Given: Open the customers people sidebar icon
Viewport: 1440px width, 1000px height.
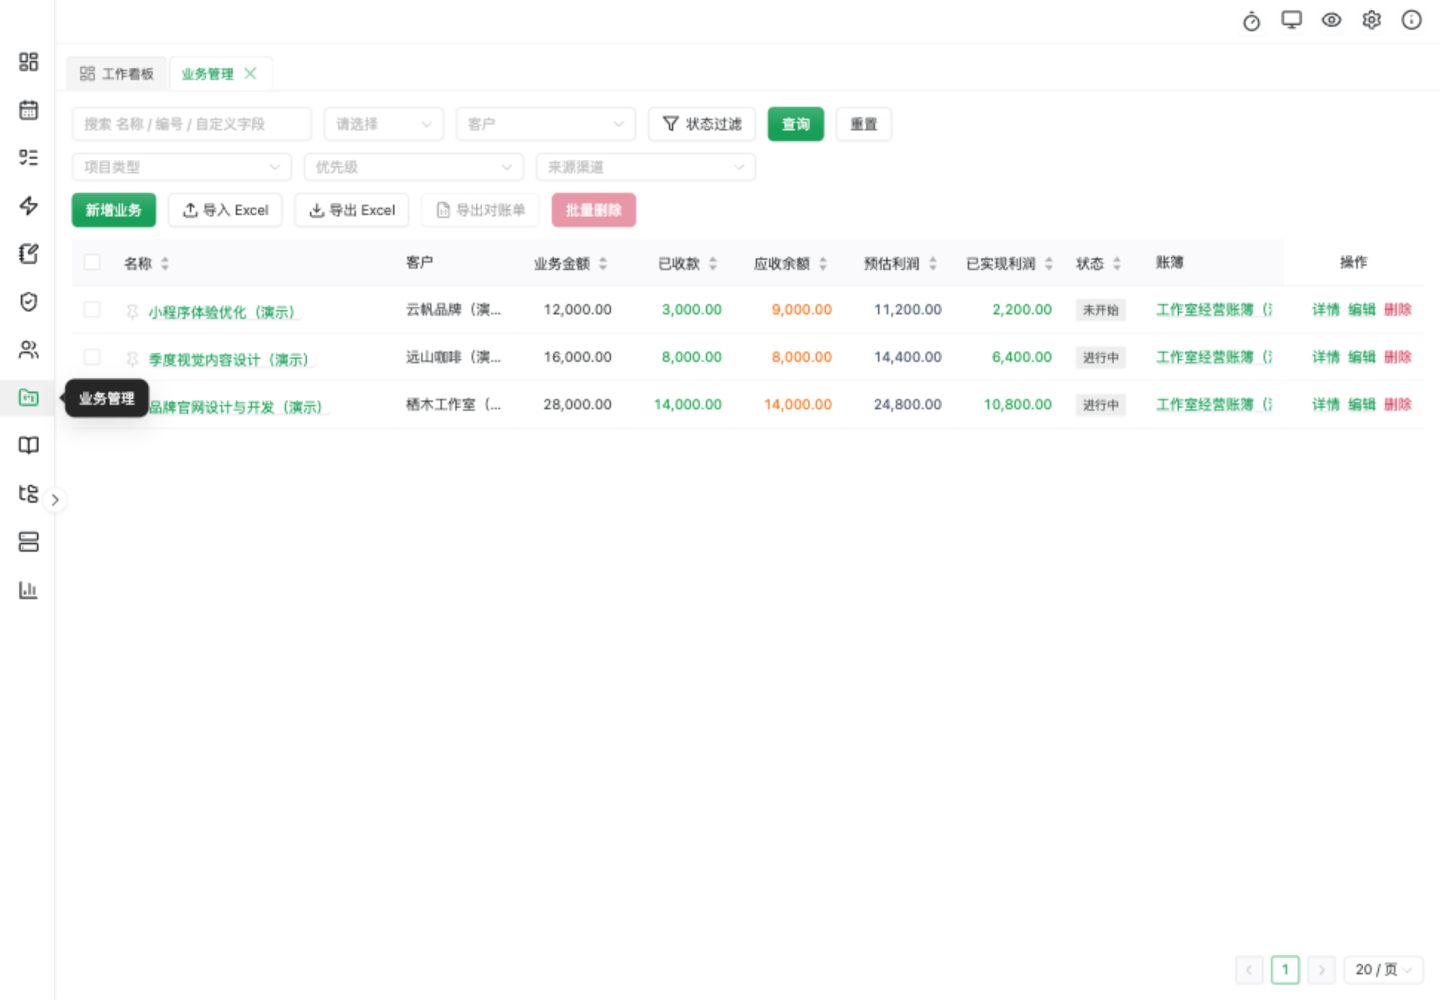Looking at the screenshot, I should point(28,350).
